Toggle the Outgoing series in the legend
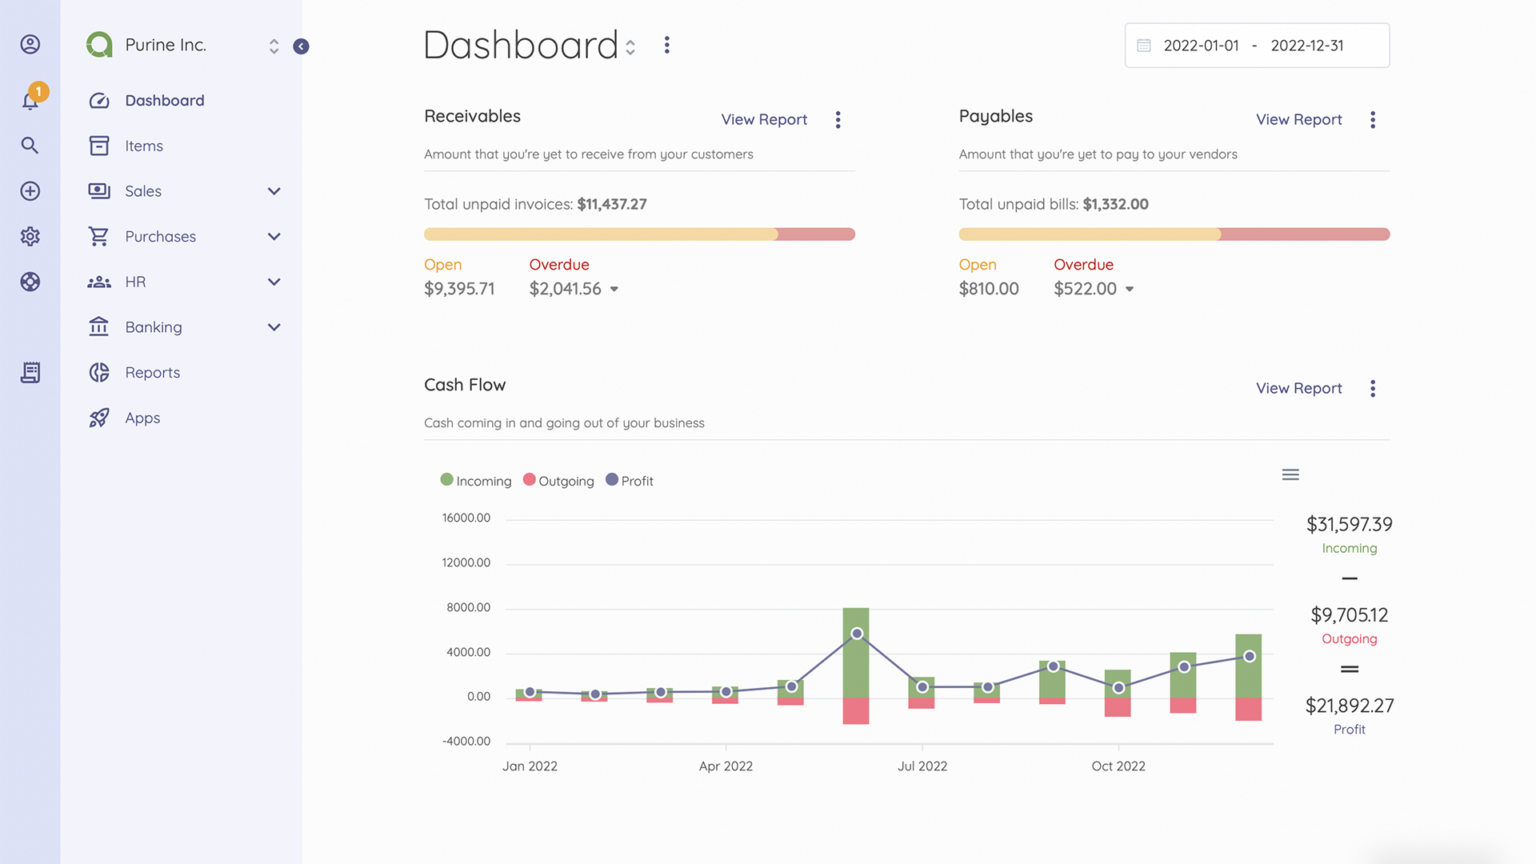The width and height of the screenshot is (1536, 864). pos(558,480)
